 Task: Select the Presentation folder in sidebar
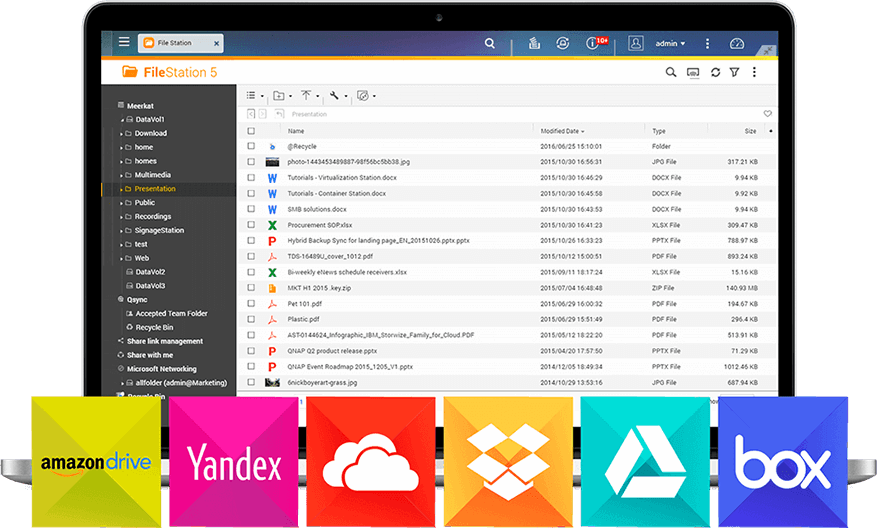155,188
